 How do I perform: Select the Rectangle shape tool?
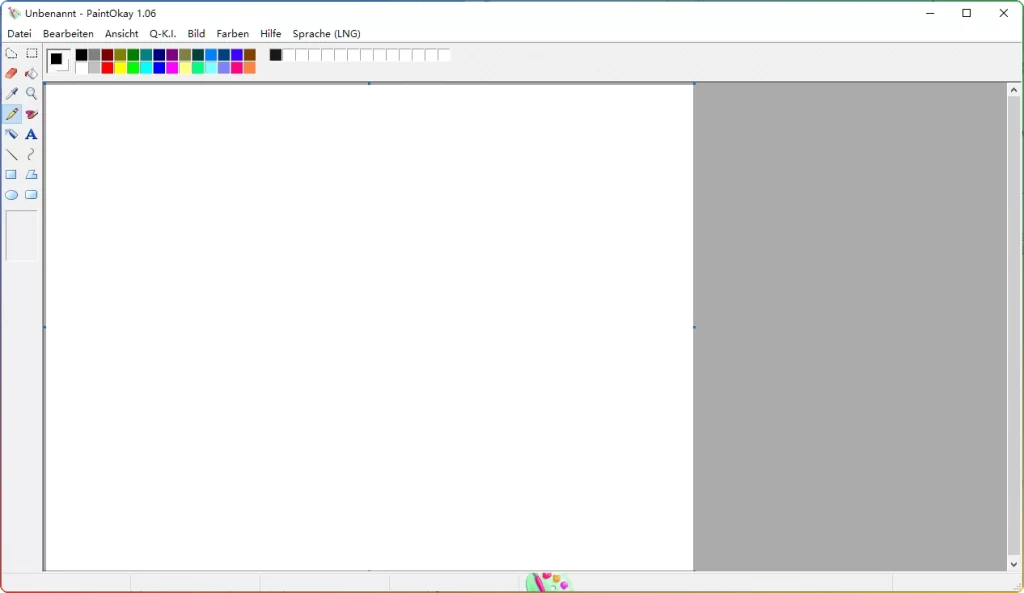tap(12, 174)
